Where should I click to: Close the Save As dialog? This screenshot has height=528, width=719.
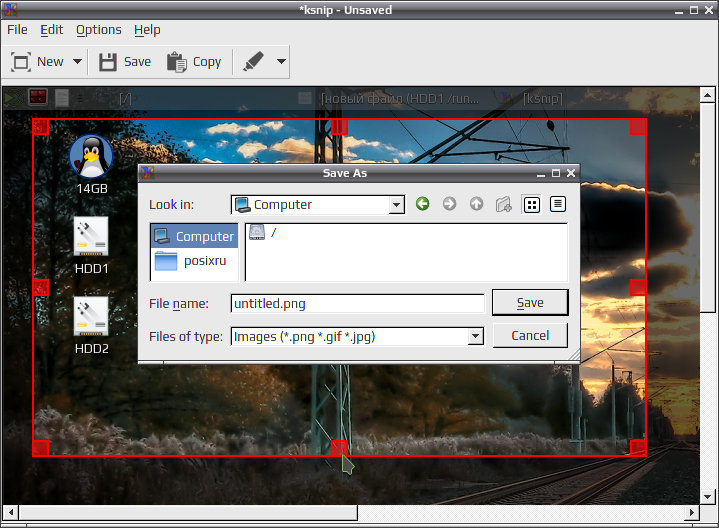[x=571, y=173]
